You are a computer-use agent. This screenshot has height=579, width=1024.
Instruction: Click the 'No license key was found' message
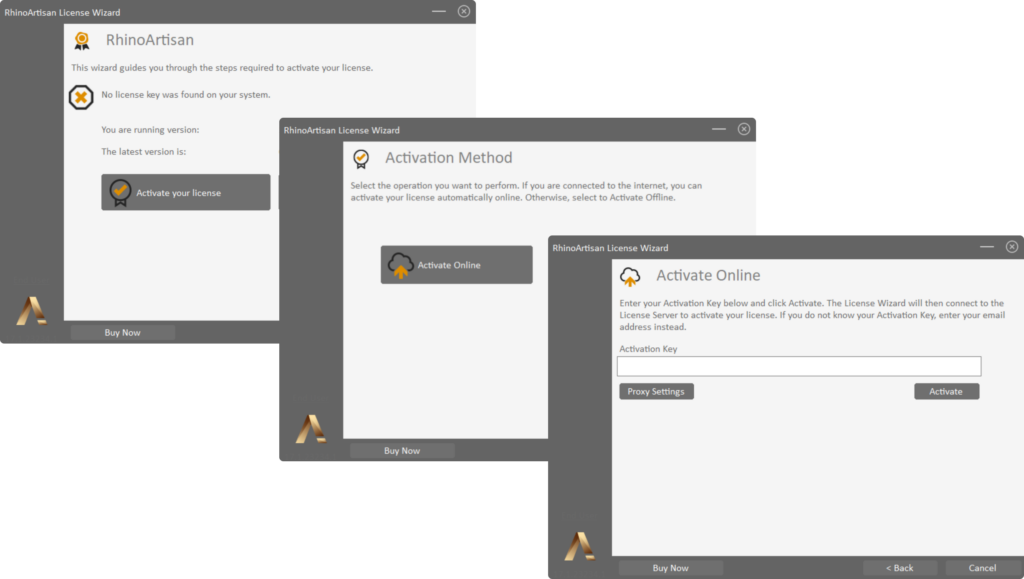pyautogui.click(x=185, y=95)
